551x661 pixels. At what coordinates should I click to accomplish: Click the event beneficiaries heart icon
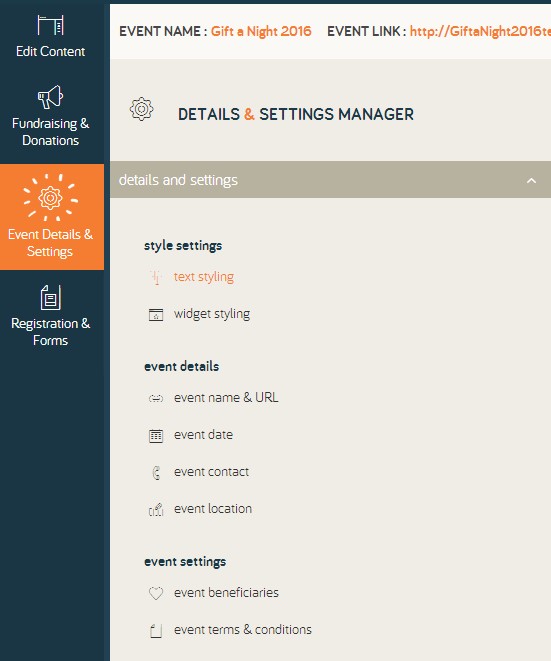coord(156,593)
